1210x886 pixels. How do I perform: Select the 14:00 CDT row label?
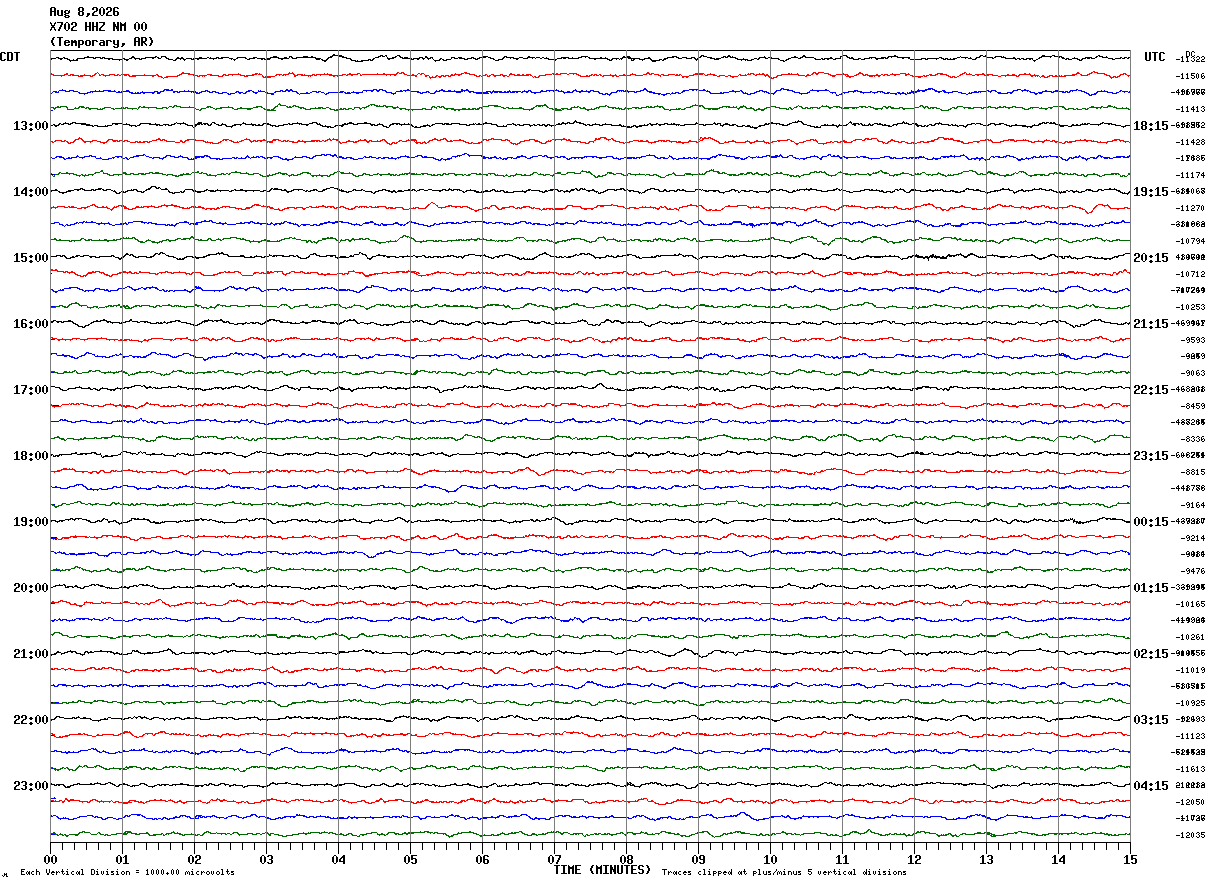click(x=30, y=192)
